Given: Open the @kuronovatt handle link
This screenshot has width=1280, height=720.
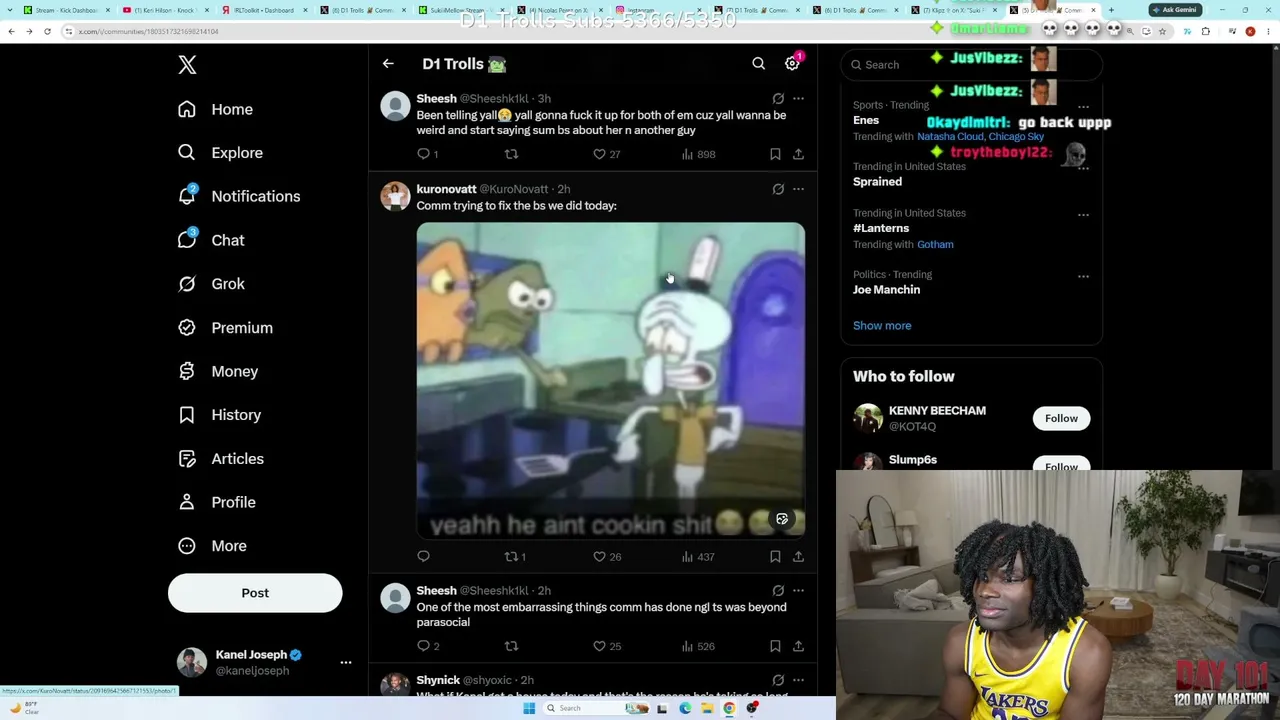Looking at the screenshot, I should pyautogui.click(x=514, y=189).
